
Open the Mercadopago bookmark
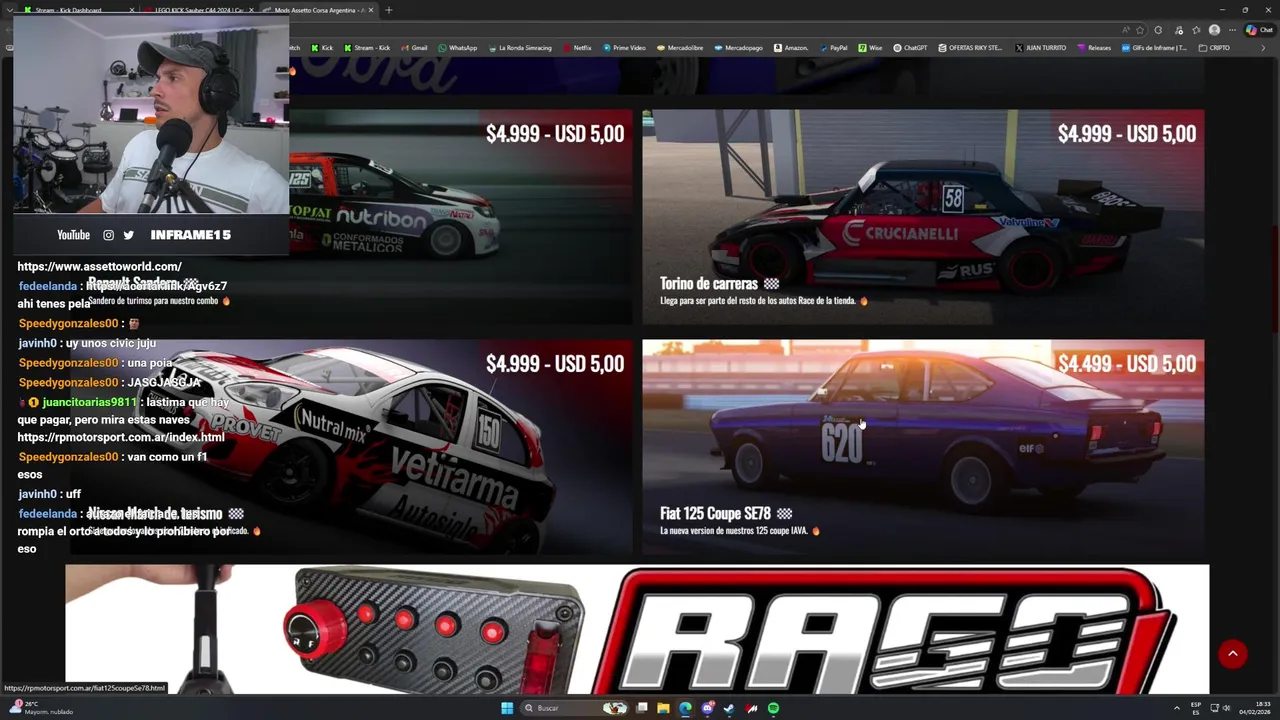tap(738, 48)
